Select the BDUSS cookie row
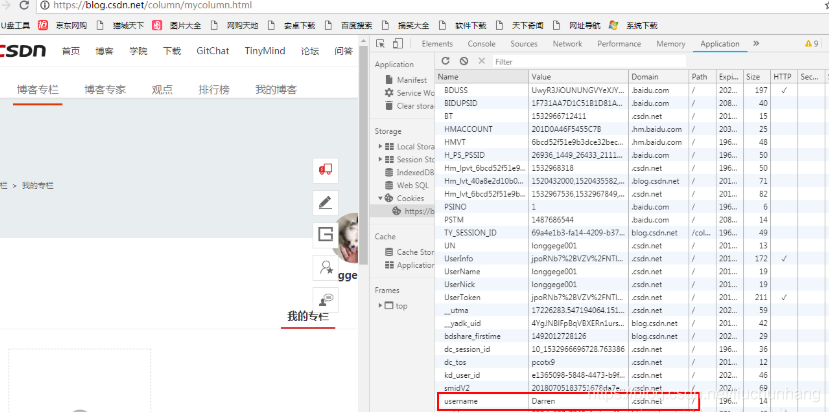The width and height of the screenshot is (829, 412). point(632,90)
